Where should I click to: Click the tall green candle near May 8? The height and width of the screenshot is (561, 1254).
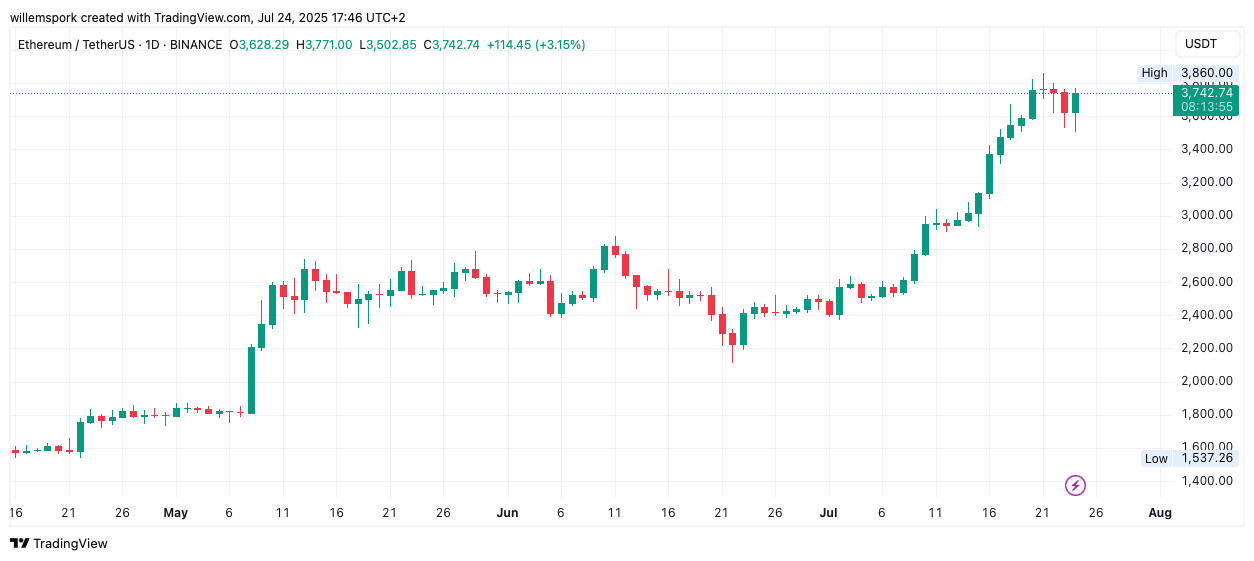[x=251, y=380]
